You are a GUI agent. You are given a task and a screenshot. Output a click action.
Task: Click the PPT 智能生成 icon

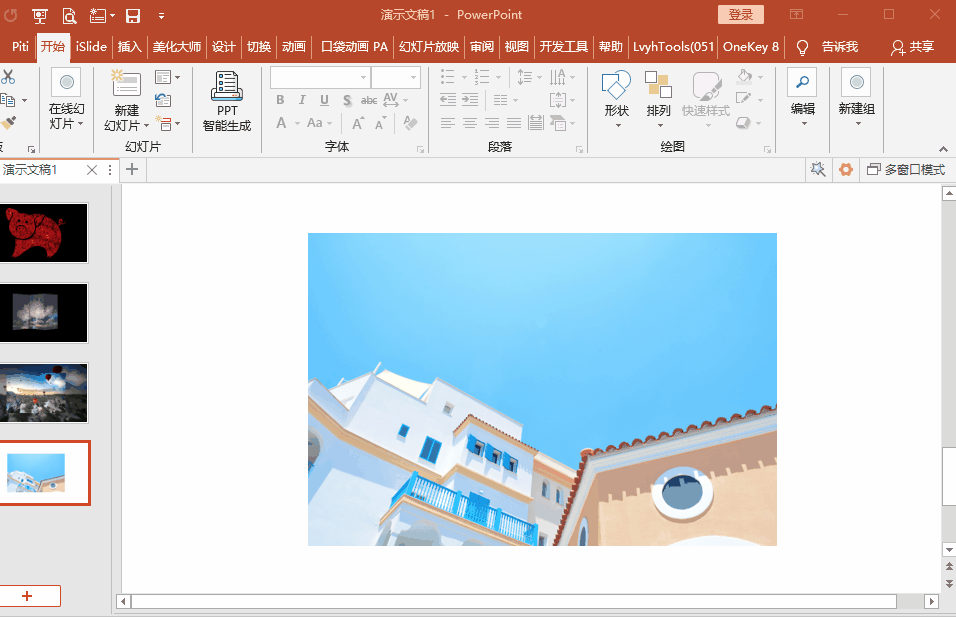pos(227,87)
